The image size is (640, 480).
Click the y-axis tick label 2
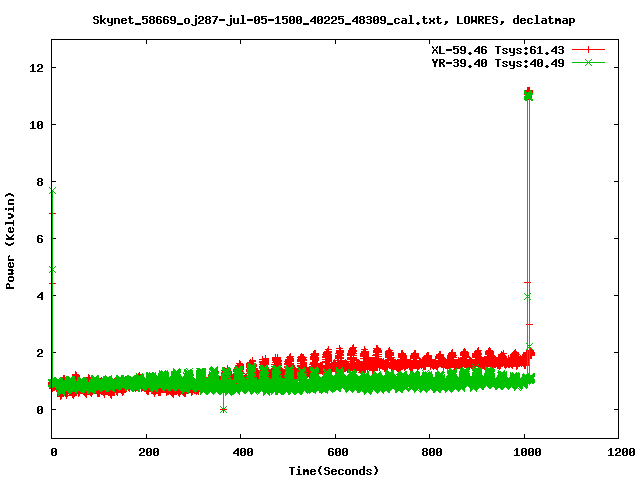pyautogui.click(x=40, y=353)
